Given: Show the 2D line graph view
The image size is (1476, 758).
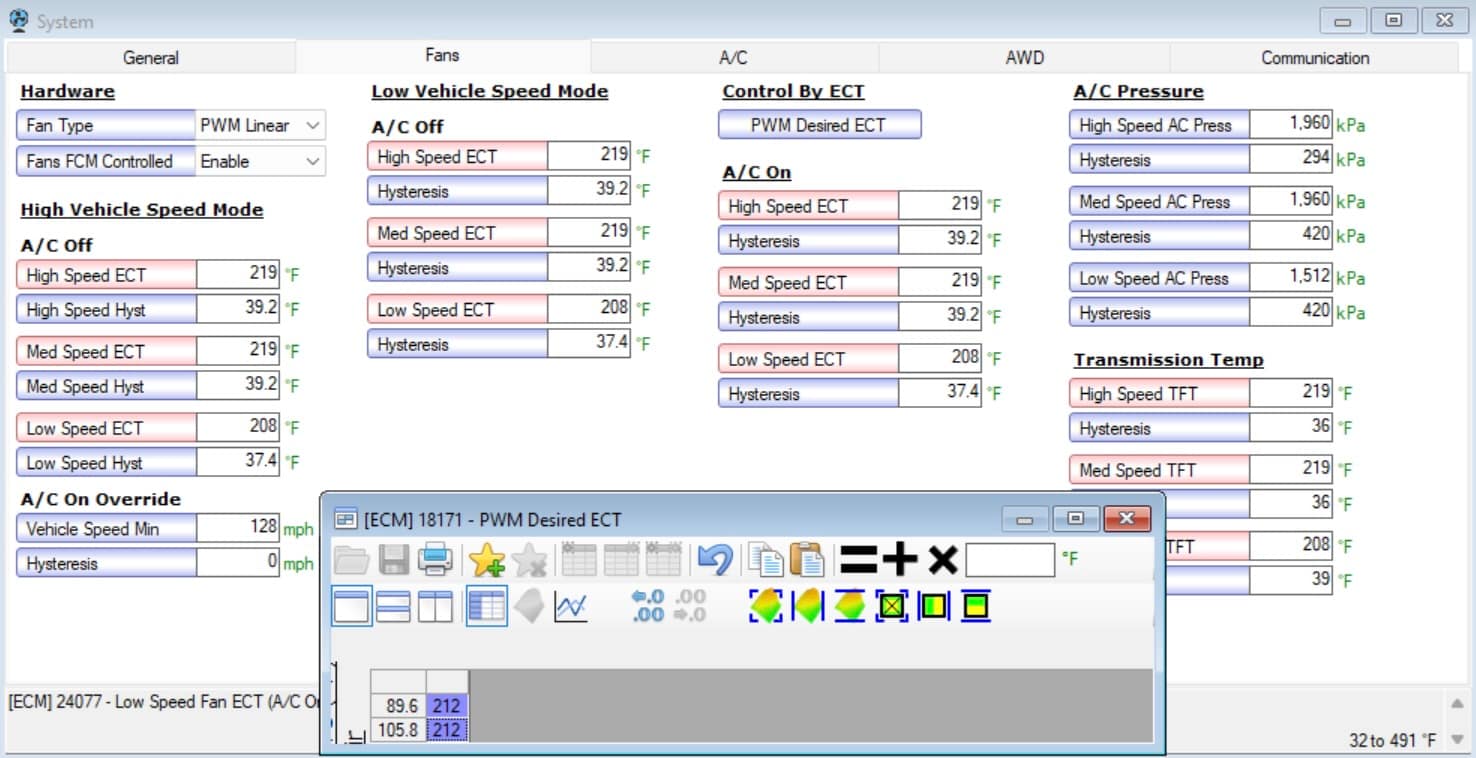Looking at the screenshot, I should [x=571, y=607].
